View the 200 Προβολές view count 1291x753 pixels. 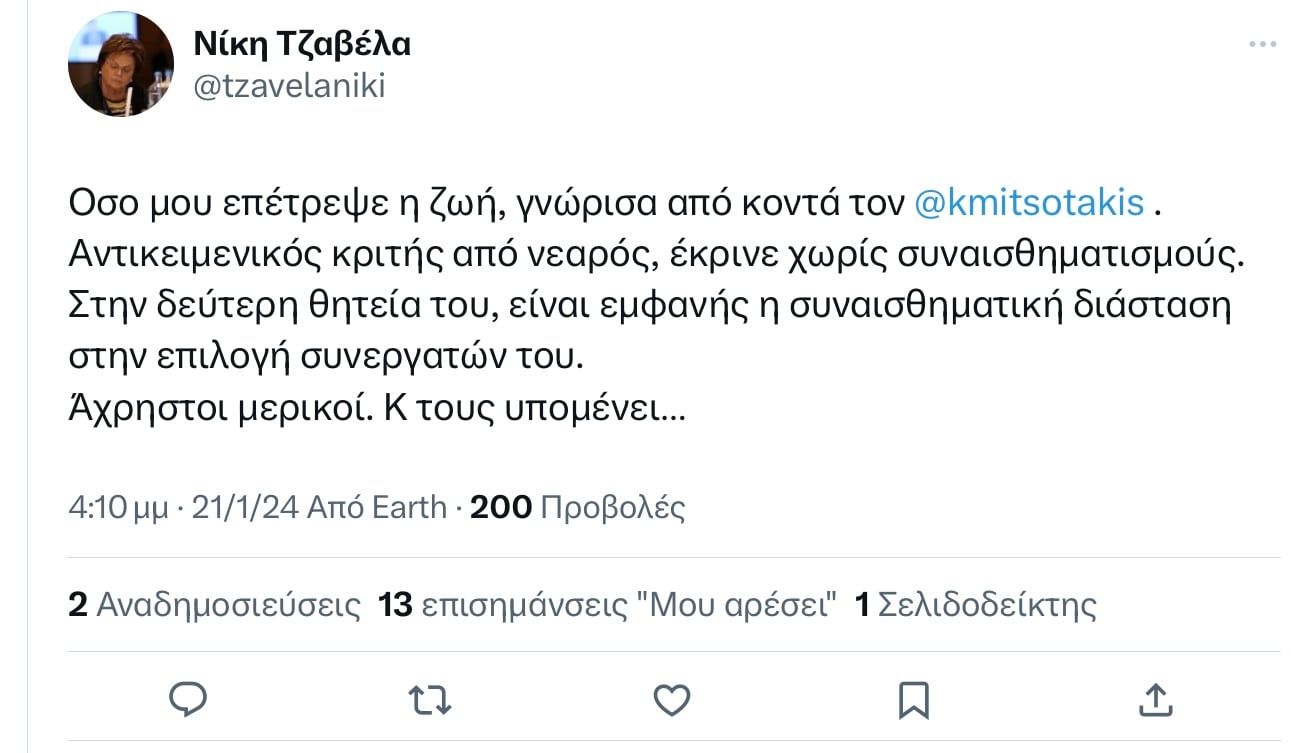[x=577, y=507]
